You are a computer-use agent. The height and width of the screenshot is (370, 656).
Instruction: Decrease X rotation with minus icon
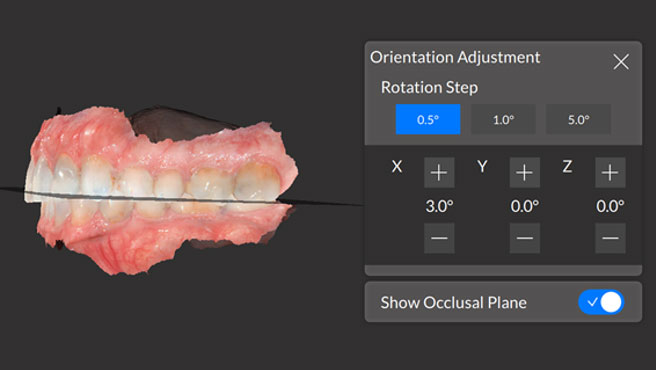click(x=439, y=238)
